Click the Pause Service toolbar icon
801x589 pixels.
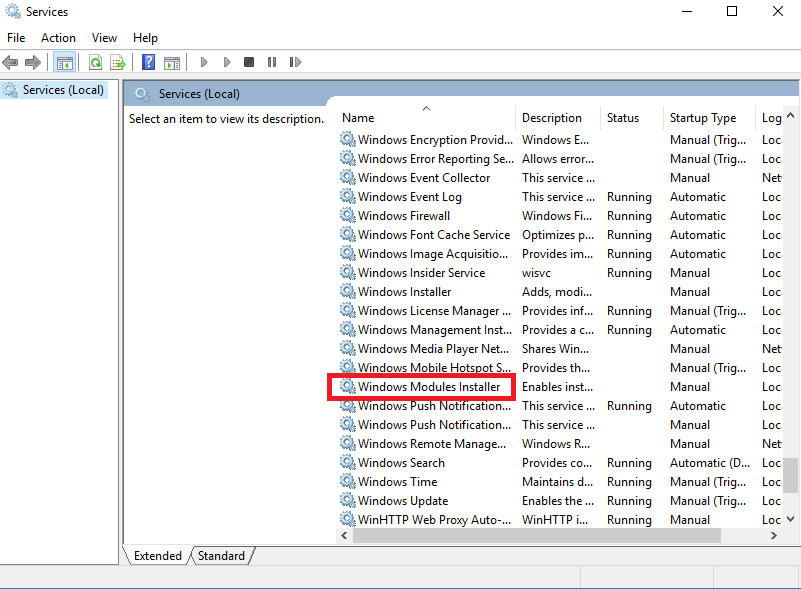[272, 63]
